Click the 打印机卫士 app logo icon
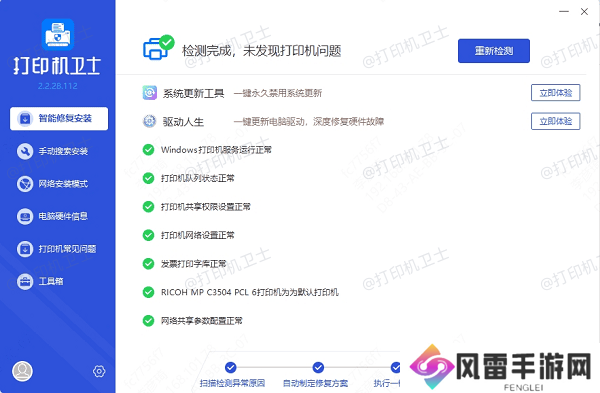 (x=57, y=35)
